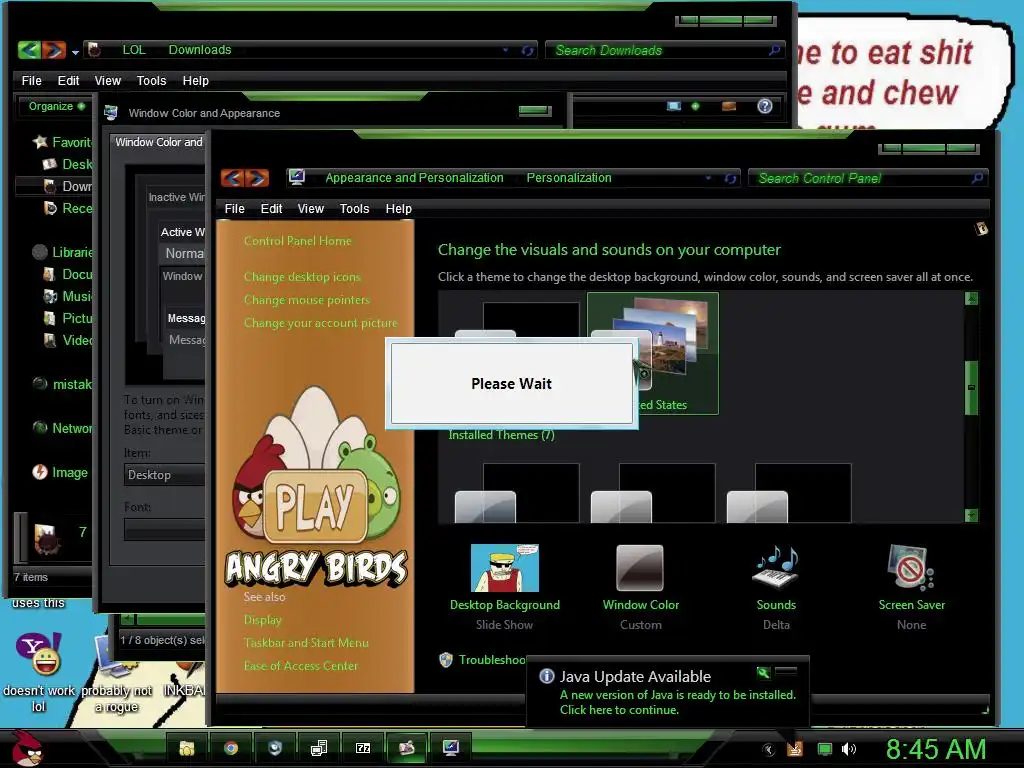Click the Troubleshoot shield icon
The height and width of the screenshot is (768, 1024).
pyautogui.click(x=446, y=660)
